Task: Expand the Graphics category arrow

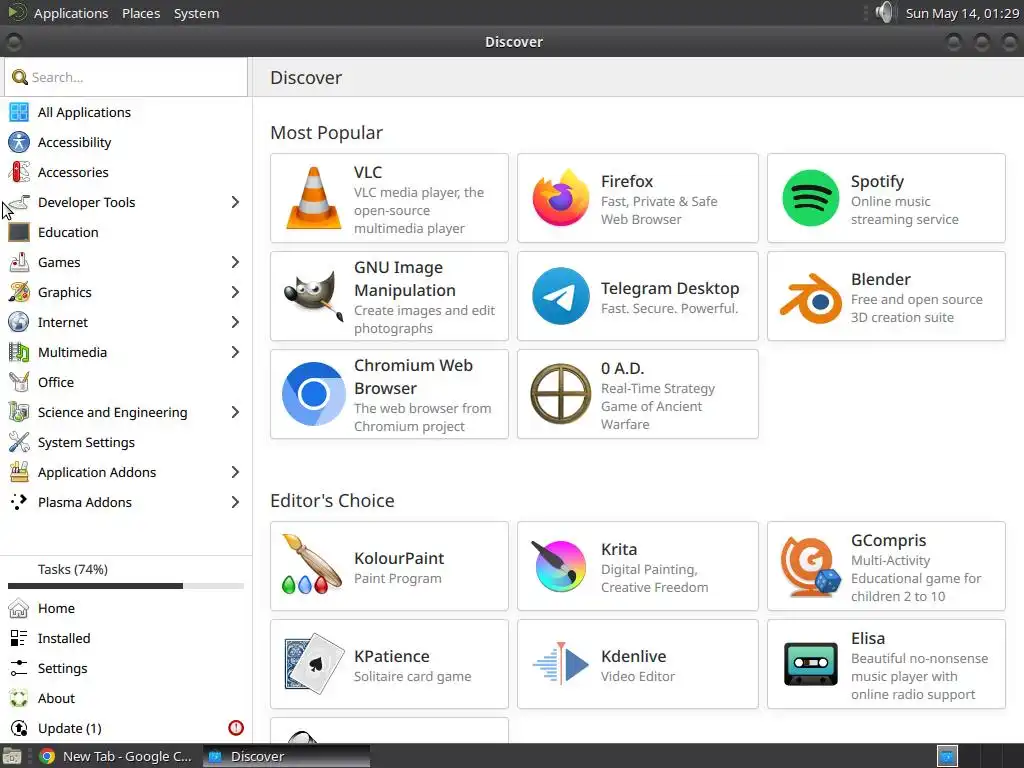Action: [x=235, y=293]
